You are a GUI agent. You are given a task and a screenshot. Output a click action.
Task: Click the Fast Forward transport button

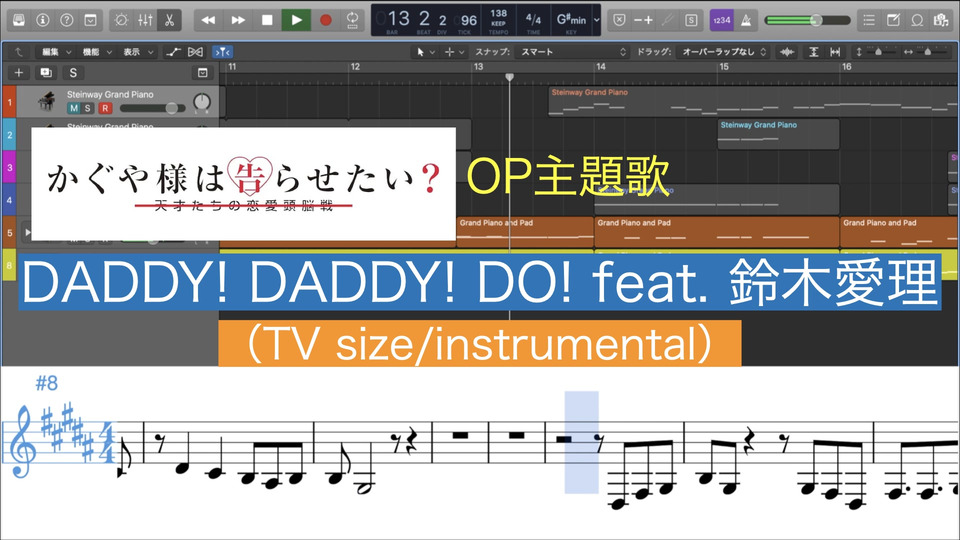click(x=238, y=20)
